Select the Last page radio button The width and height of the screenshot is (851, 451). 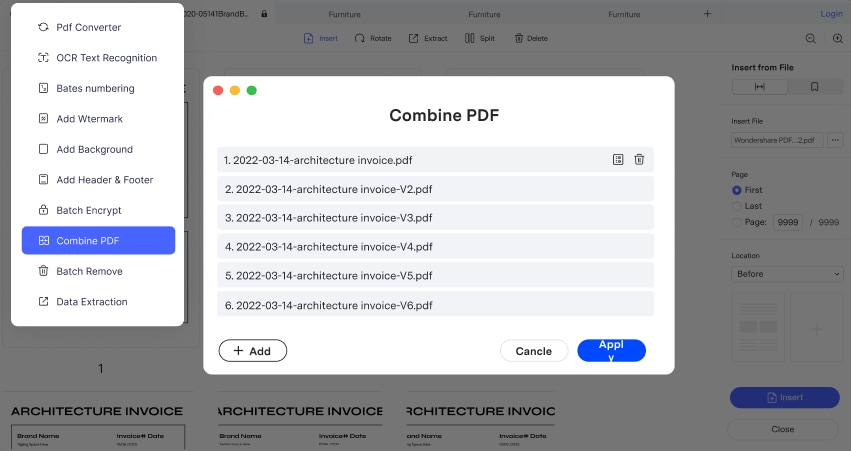coord(737,206)
